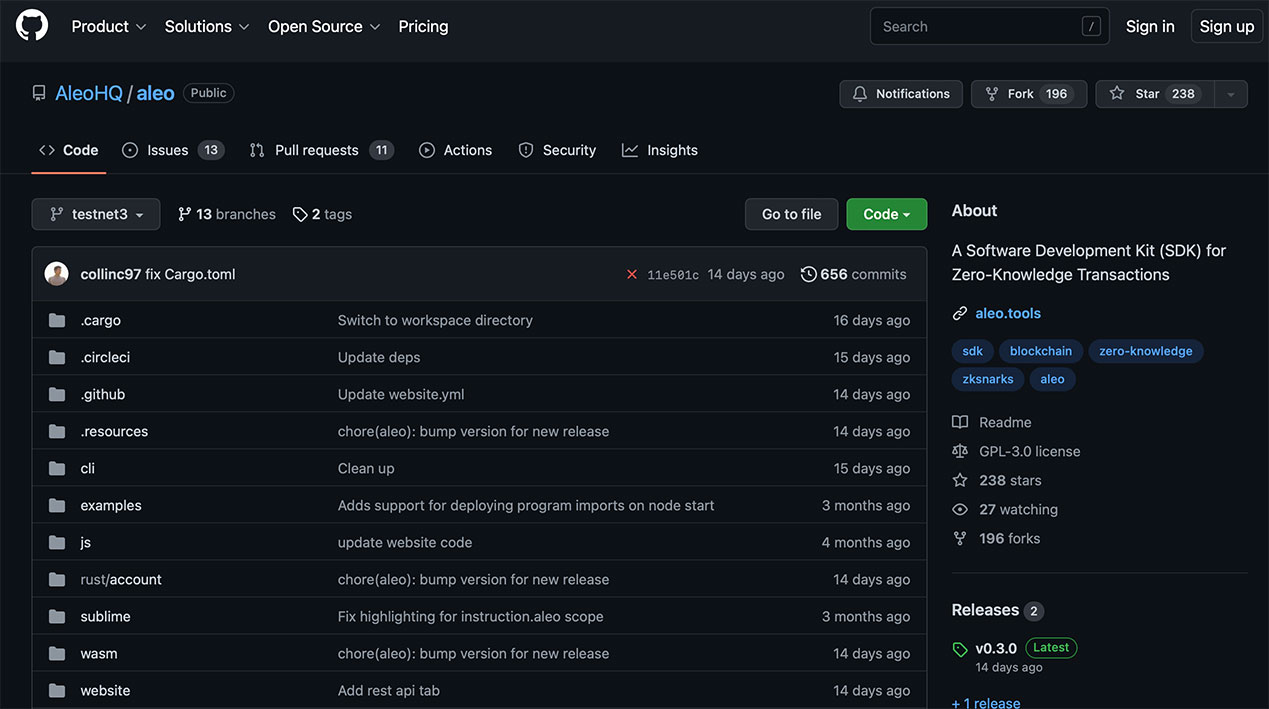Open the Pricing link

click(423, 26)
